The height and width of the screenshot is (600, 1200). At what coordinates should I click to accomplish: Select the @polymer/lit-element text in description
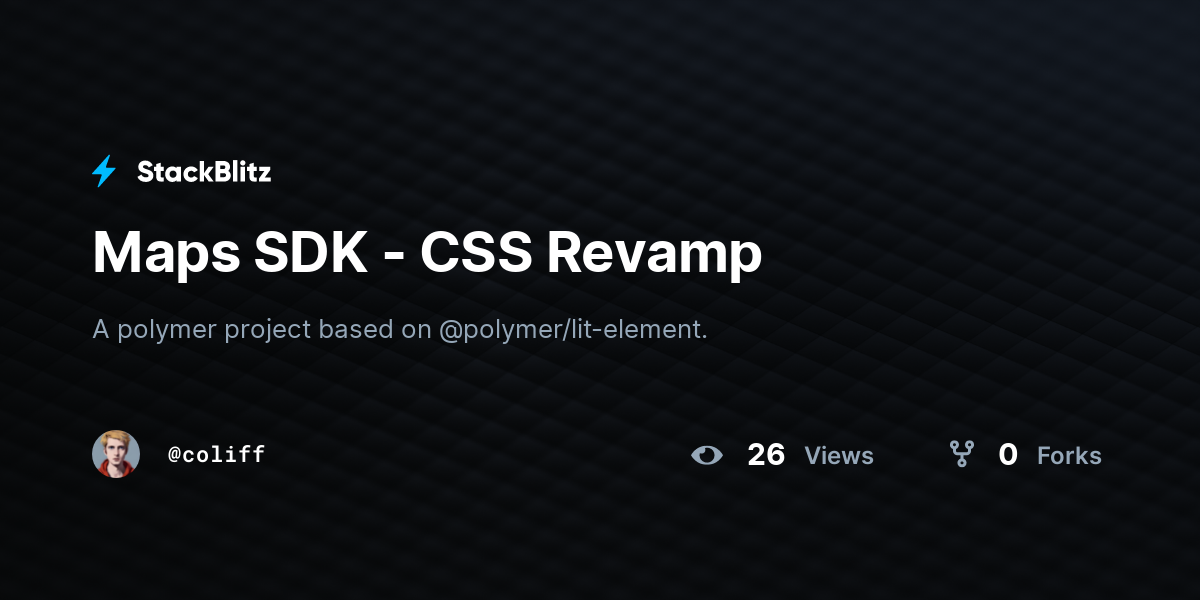pos(573,329)
